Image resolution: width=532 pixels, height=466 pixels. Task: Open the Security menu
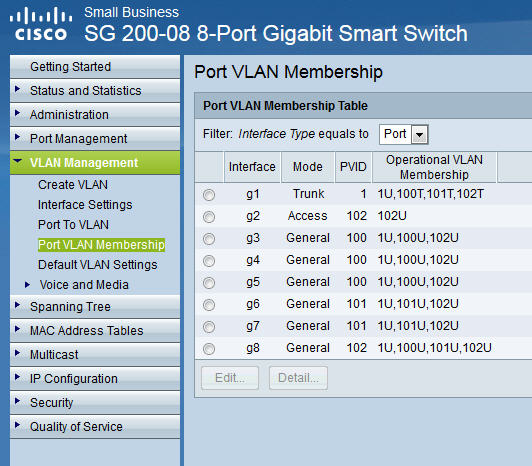click(95, 403)
